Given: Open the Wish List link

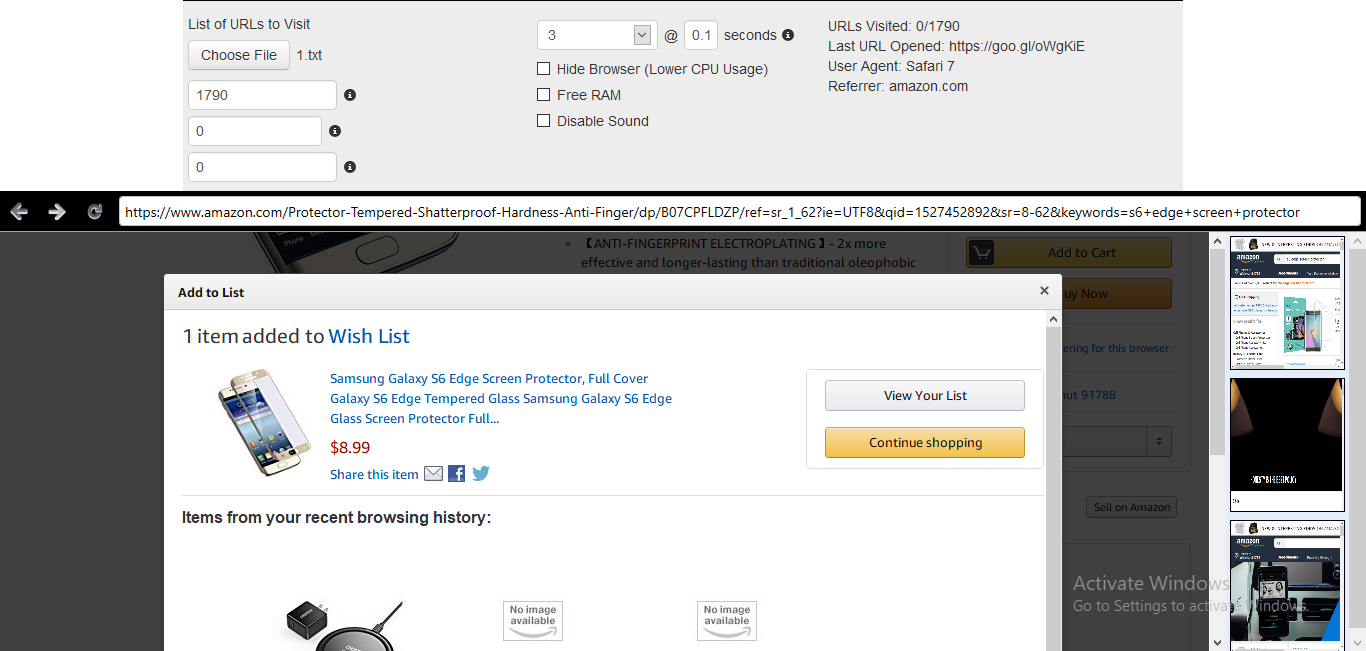Looking at the screenshot, I should (x=369, y=336).
